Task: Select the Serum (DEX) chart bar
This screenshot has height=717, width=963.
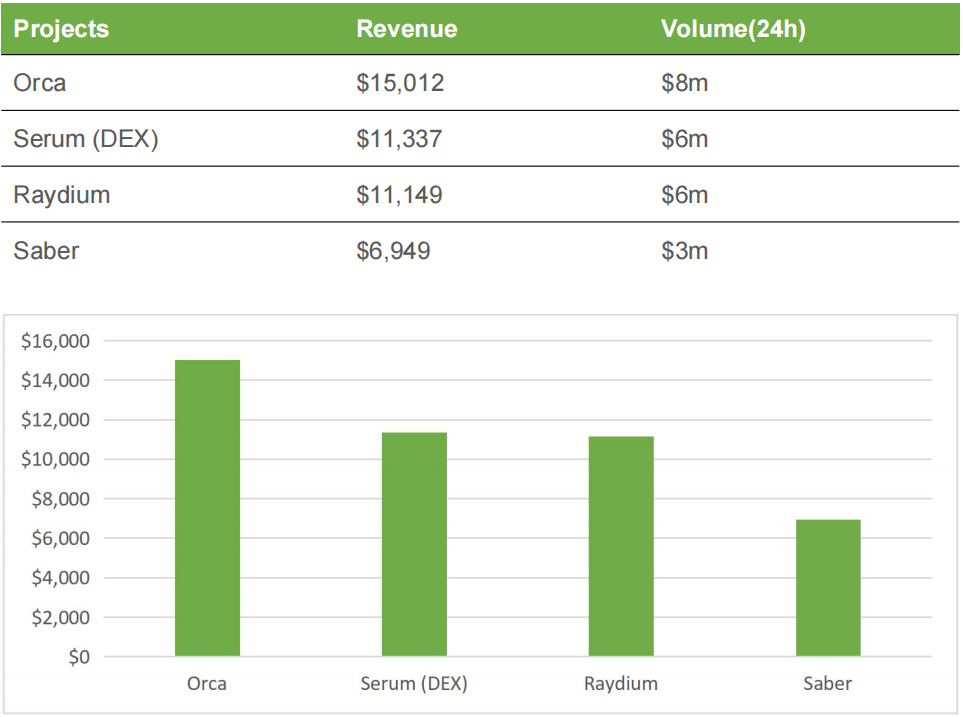Action: [x=414, y=544]
